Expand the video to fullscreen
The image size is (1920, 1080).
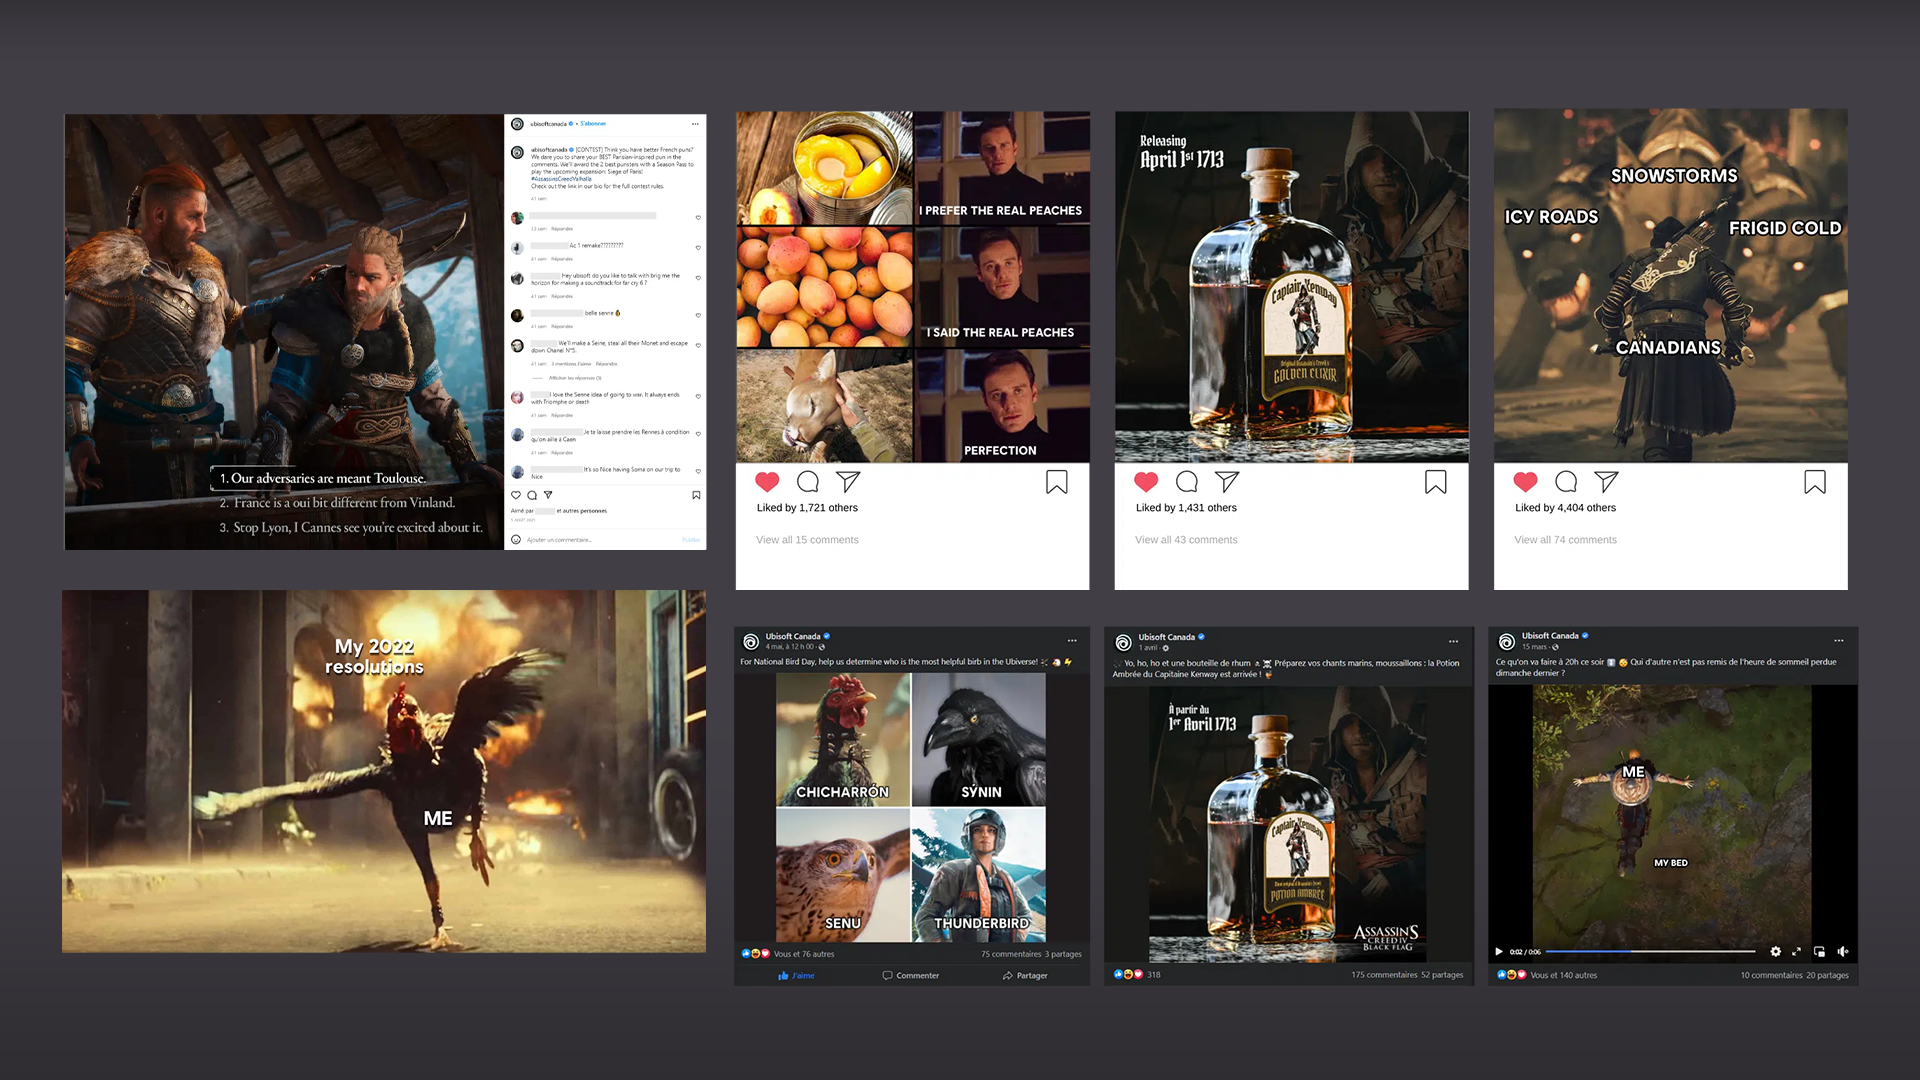1796,952
